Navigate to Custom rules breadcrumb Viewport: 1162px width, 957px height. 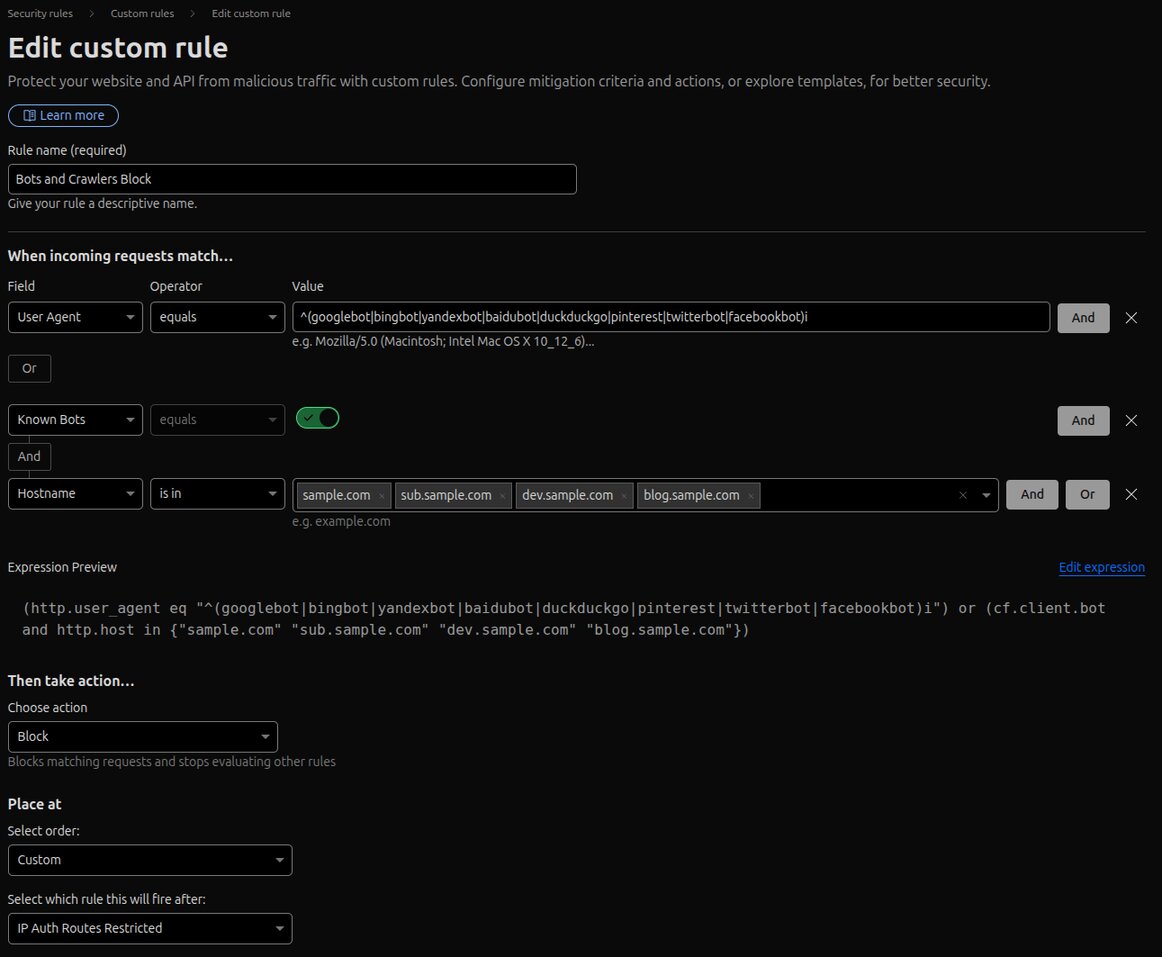[x=142, y=13]
